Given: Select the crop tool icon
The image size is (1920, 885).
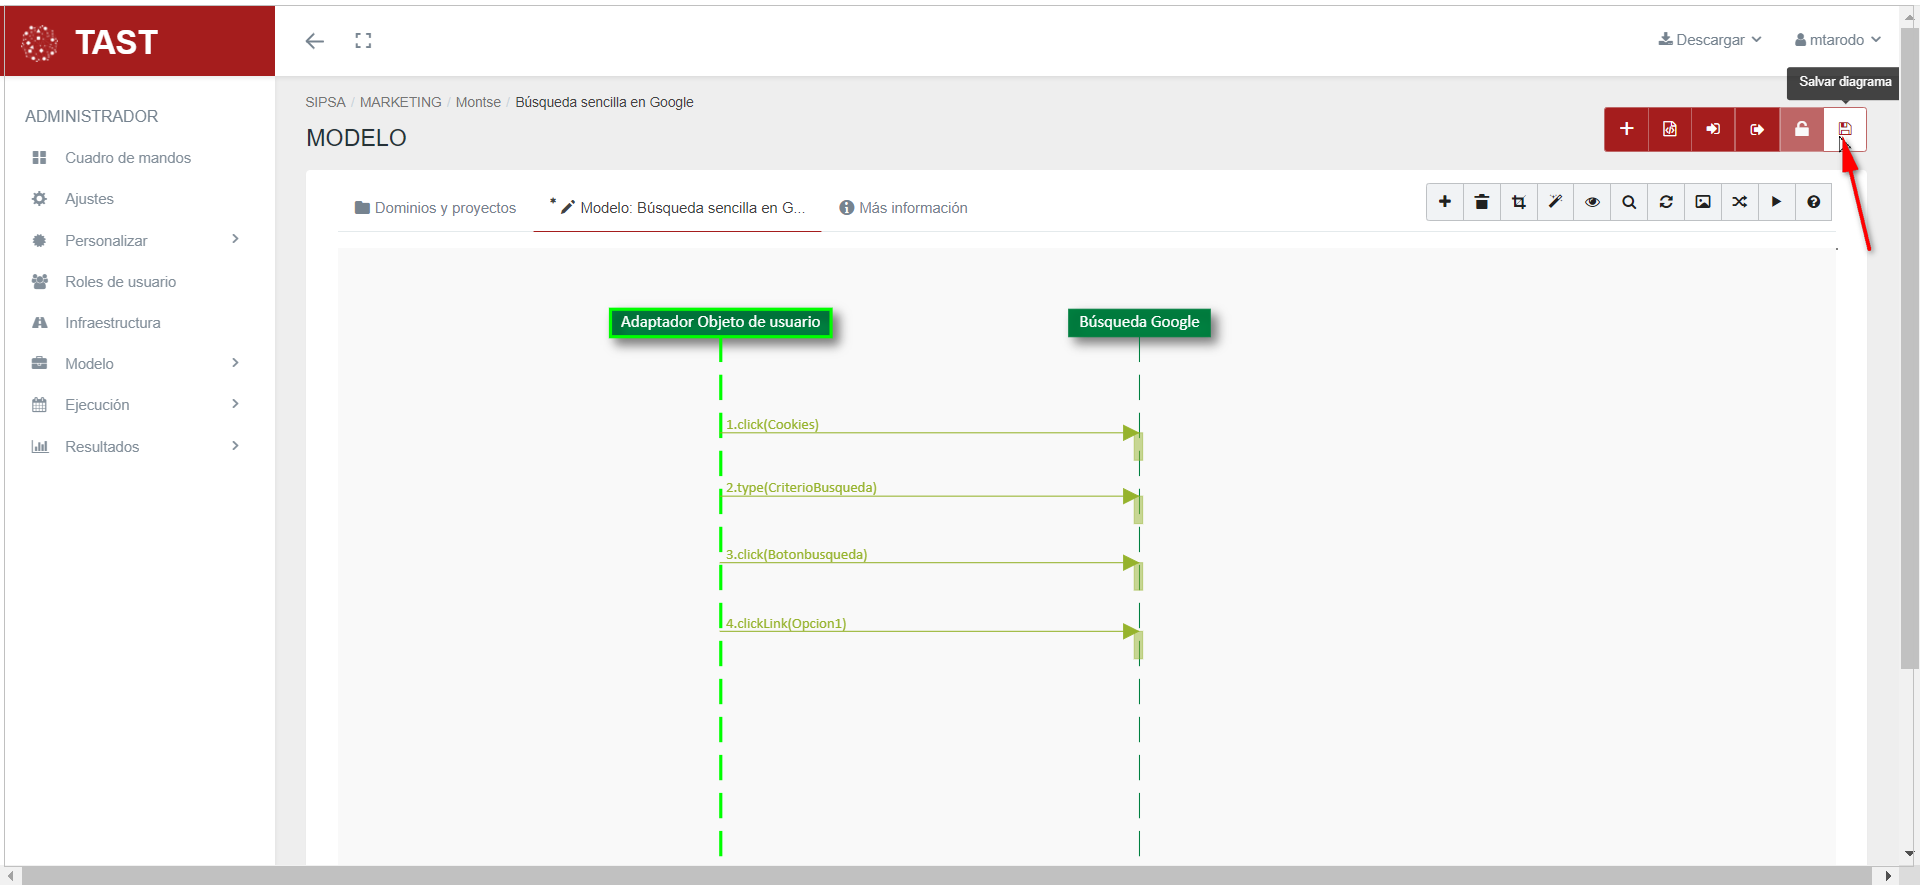Looking at the screenshot, I should pos(1518,202).
